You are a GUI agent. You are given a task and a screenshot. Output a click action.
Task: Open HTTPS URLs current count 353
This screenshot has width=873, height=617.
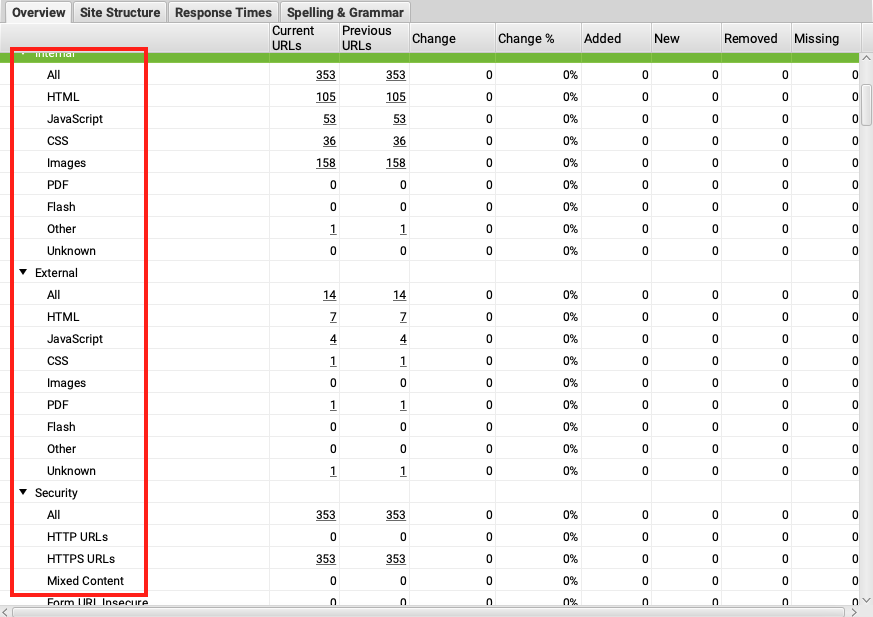pyautogui.click(x=326, y=559)
